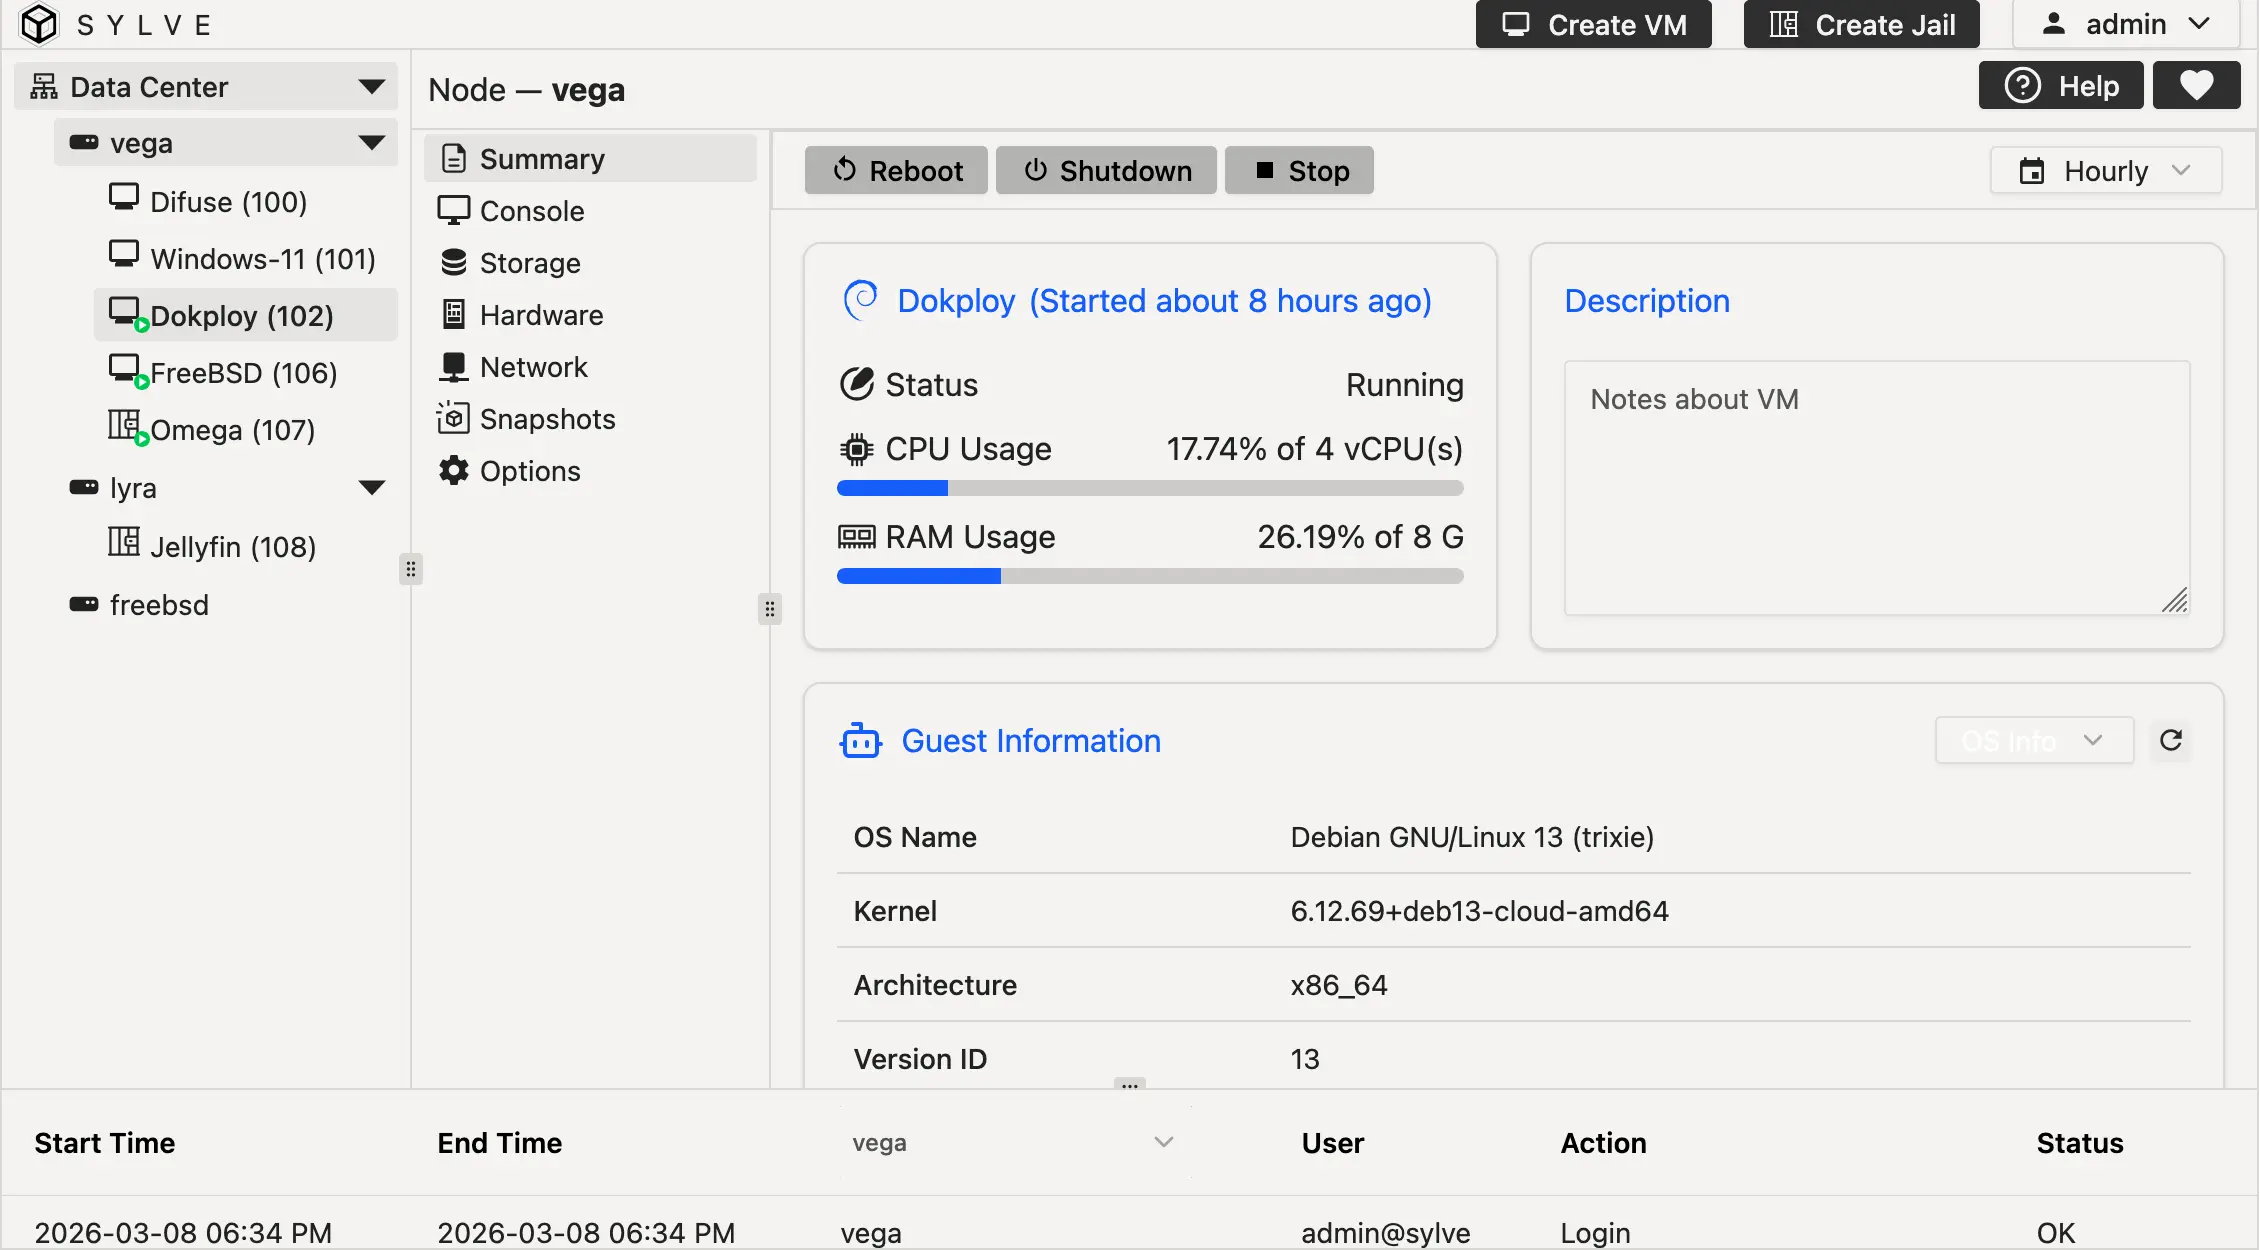Screen dimensions: 2260x1250
Task: Click the heart sponsor icon button
Action: (2196, 86)
